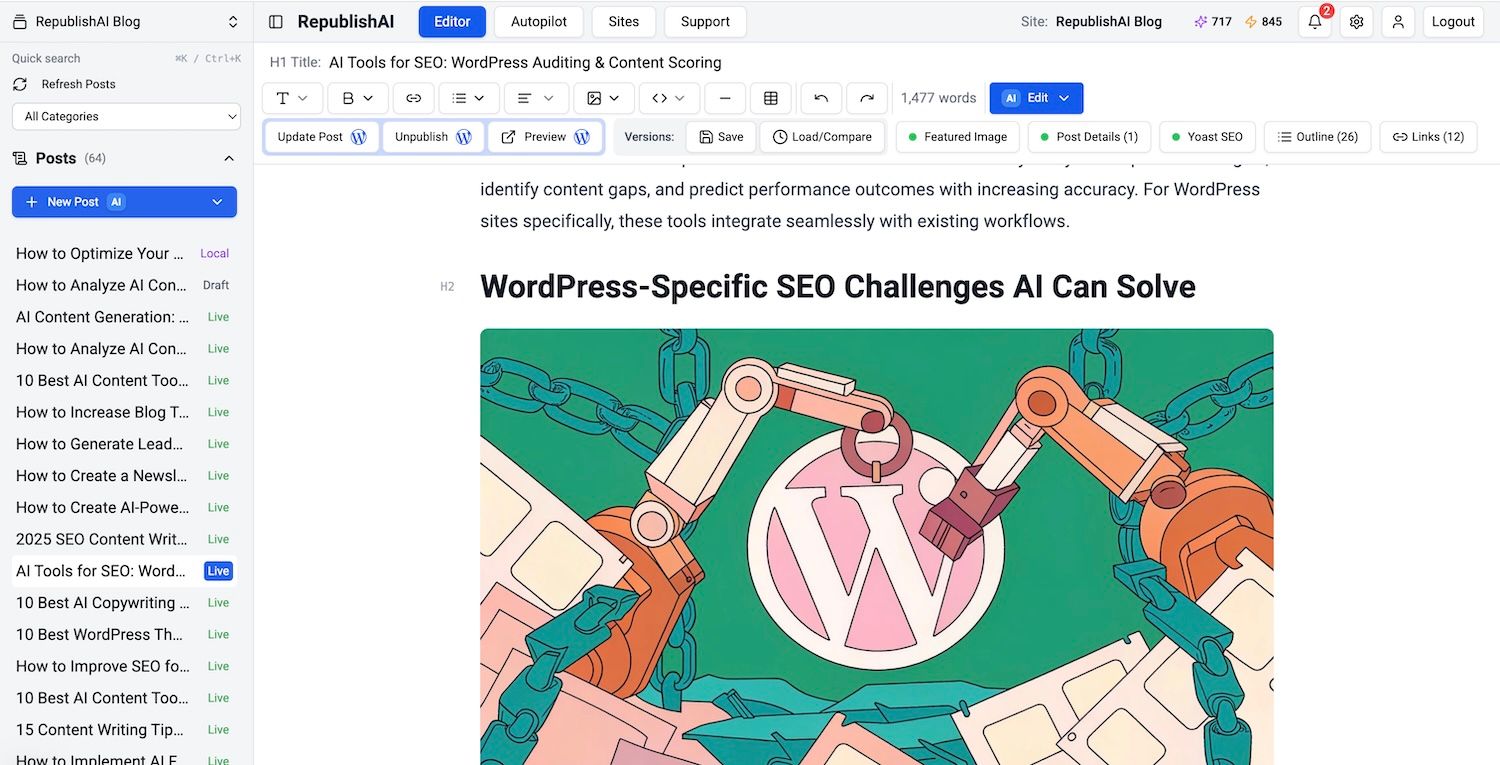Image resolution: width=1500 pixels, height=765 pixels.
Task: Open notifications bell with red badge
Action: pyautogui.click(x=1315, y=21)
